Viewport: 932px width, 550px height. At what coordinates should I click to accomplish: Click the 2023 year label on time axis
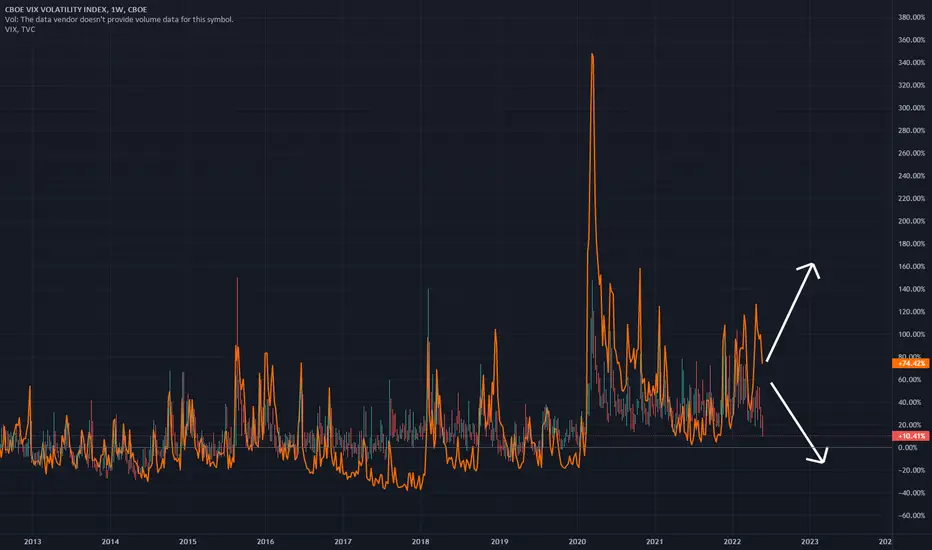coord(810,542)
